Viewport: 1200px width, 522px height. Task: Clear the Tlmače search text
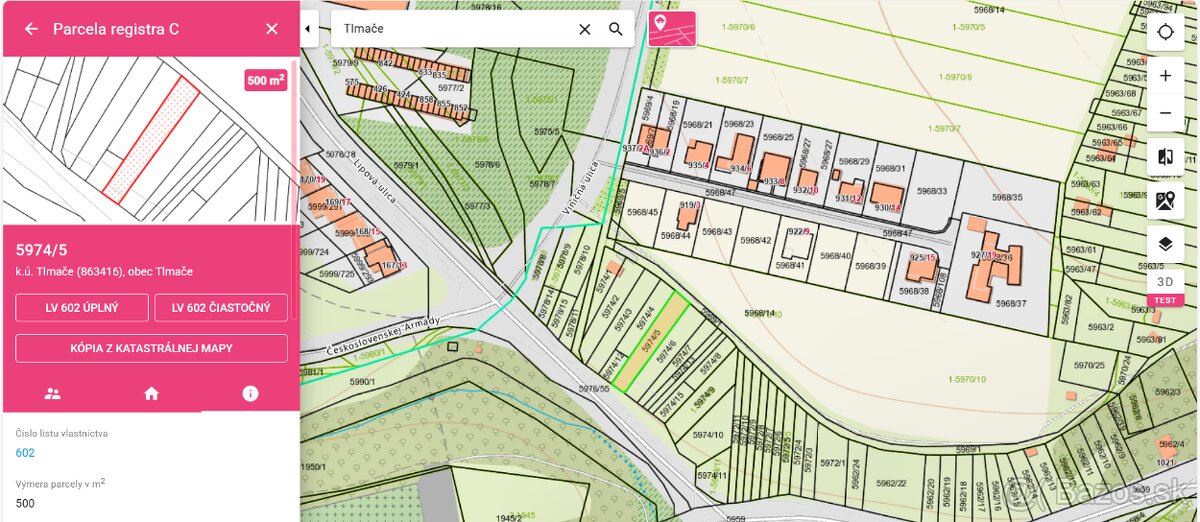point(585,29)
